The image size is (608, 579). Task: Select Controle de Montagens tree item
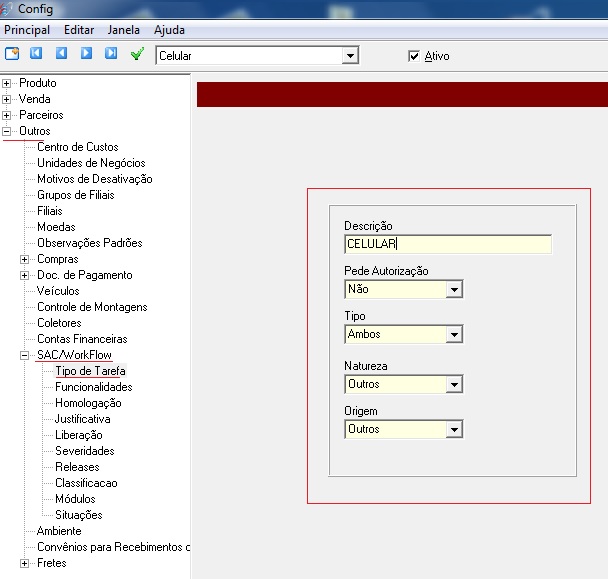pos(92,307)
